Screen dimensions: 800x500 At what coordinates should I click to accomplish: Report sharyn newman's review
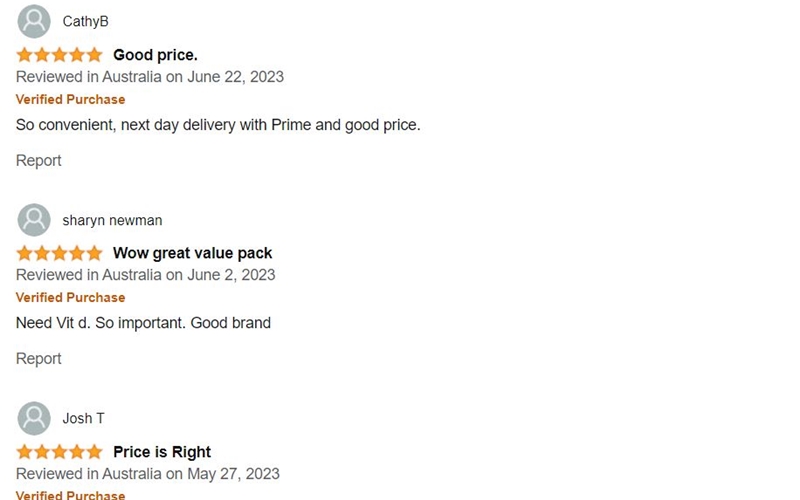coord(39,359)
